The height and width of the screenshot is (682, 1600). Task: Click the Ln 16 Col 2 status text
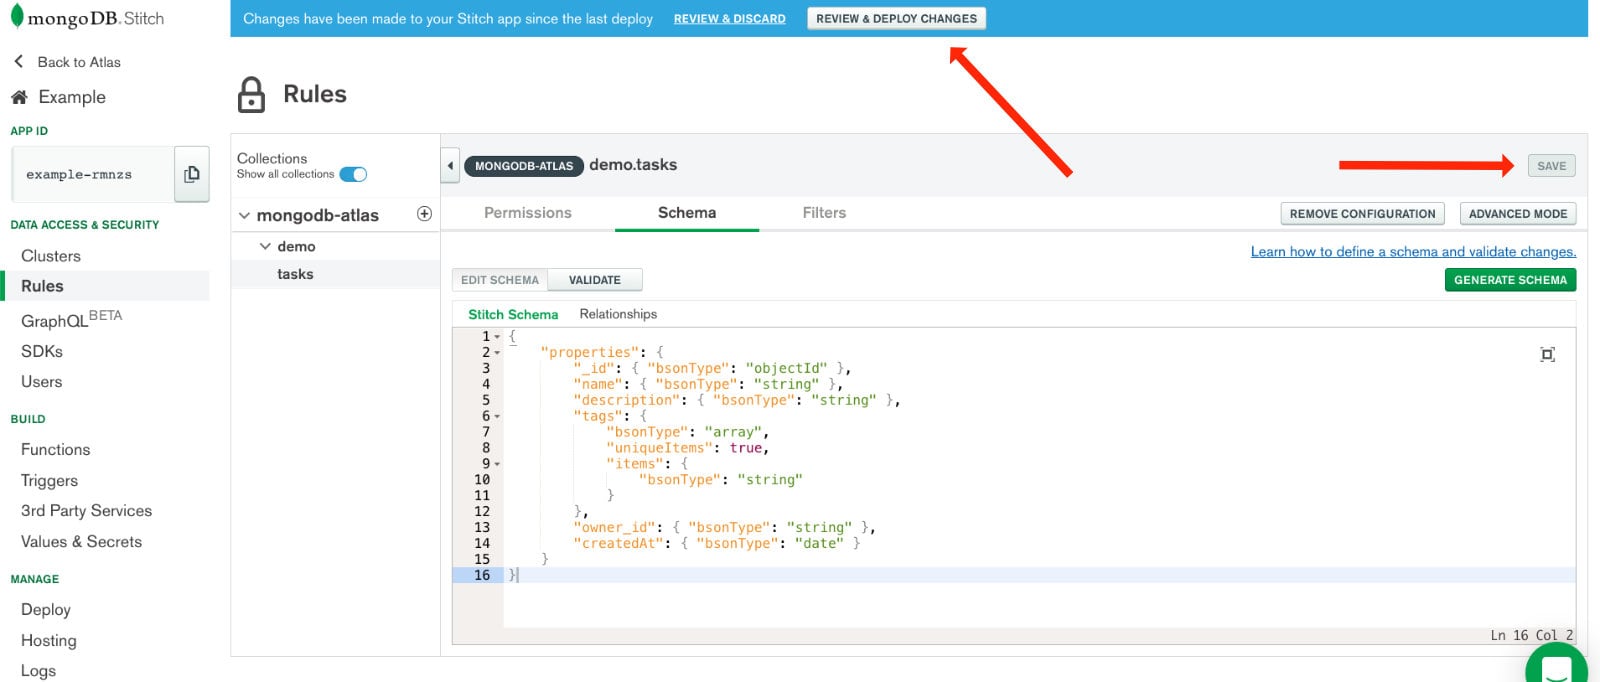[1531, 635]
